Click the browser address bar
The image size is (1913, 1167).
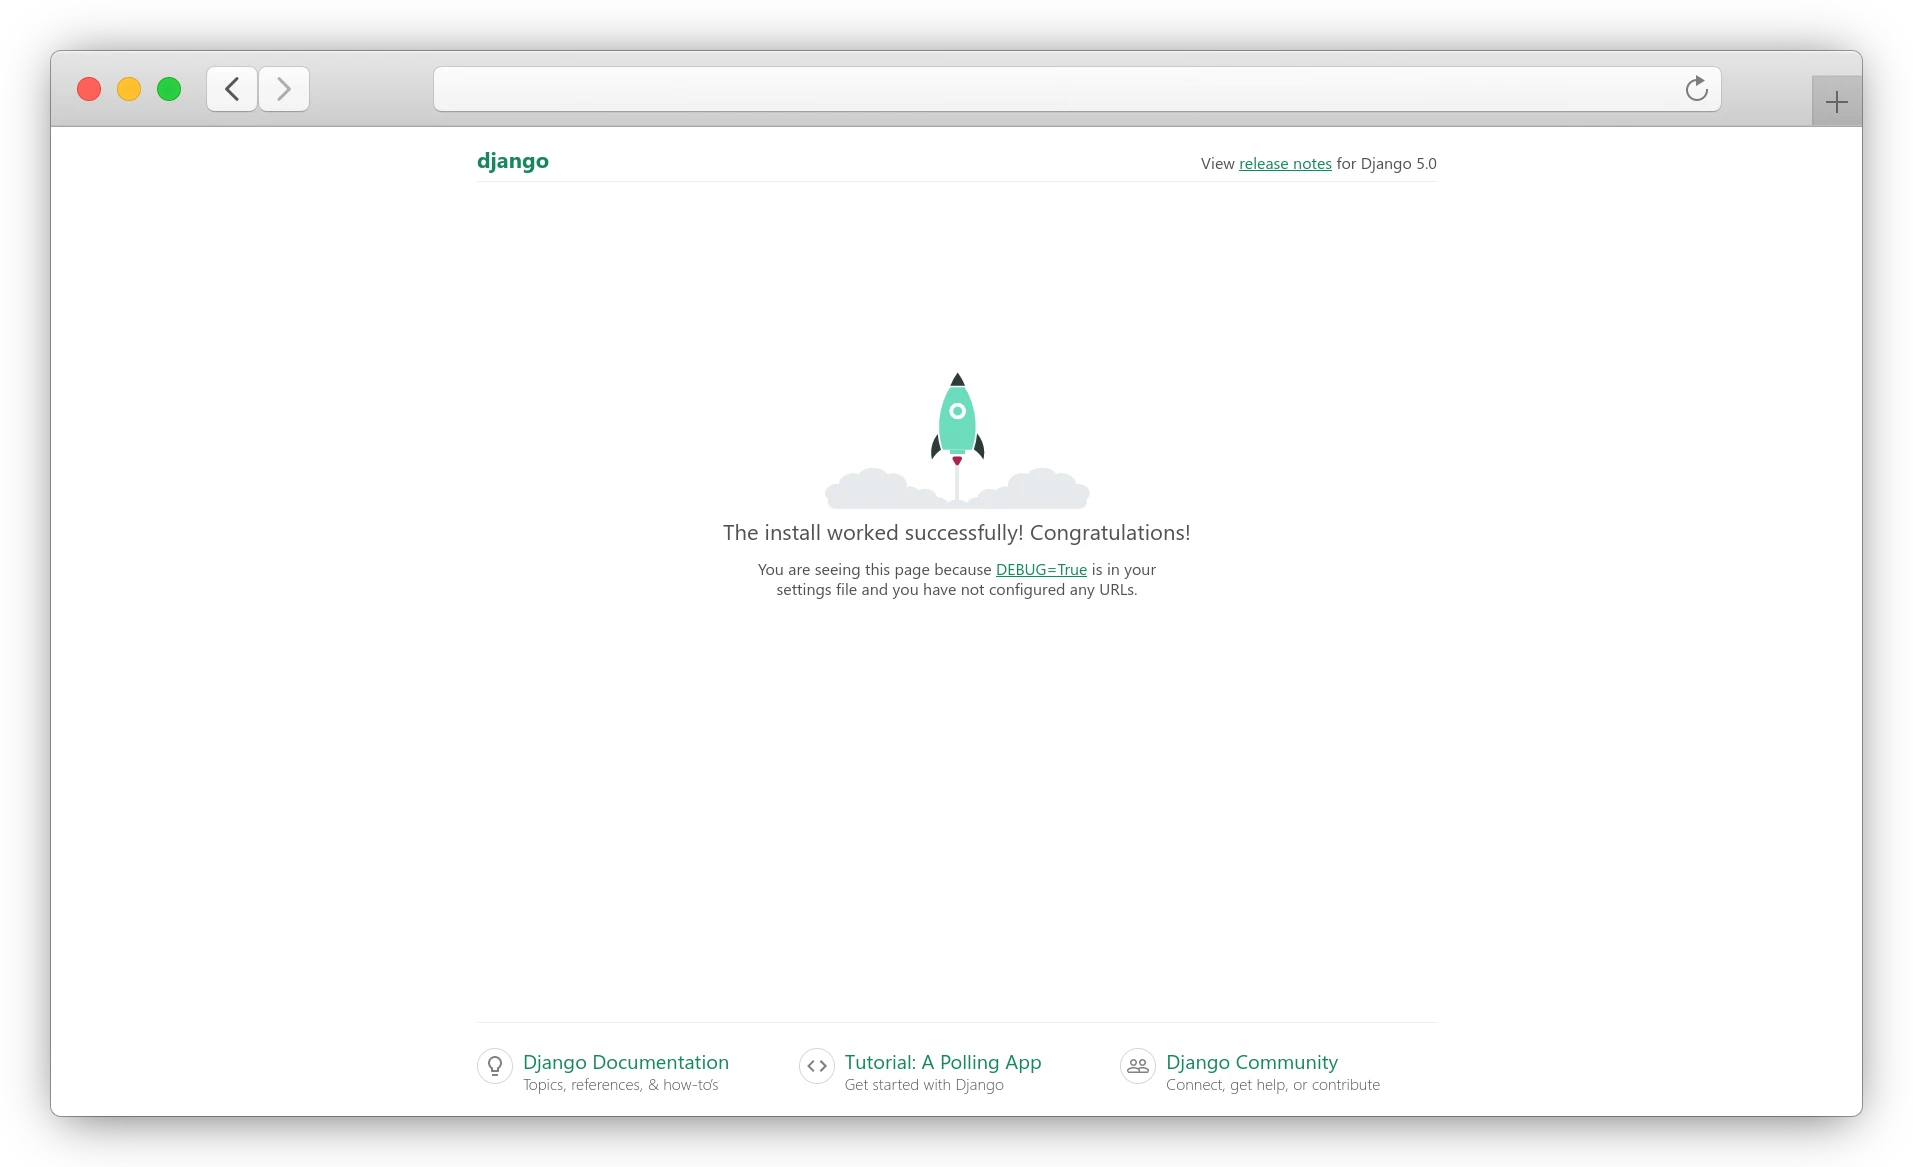[1000, 89]
